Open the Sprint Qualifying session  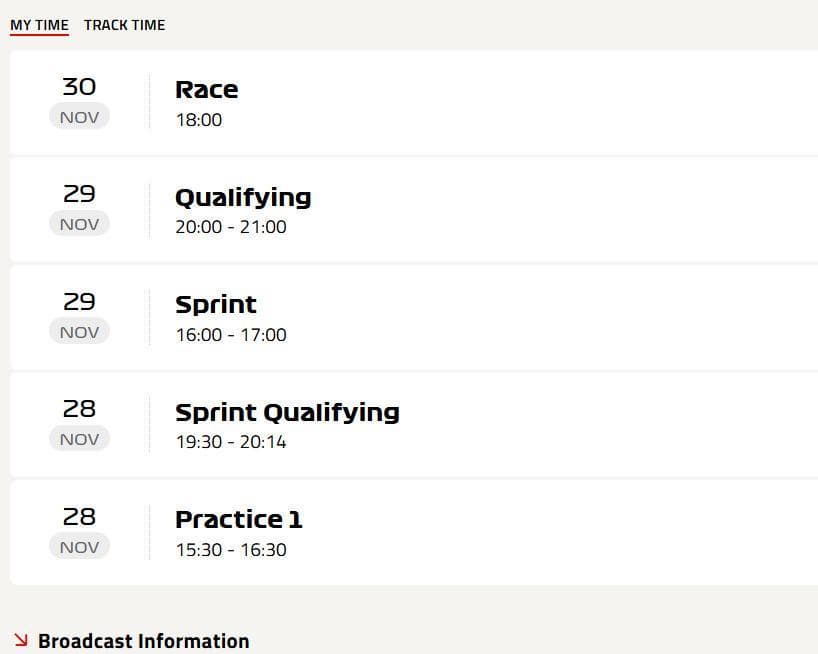point(287,412)
